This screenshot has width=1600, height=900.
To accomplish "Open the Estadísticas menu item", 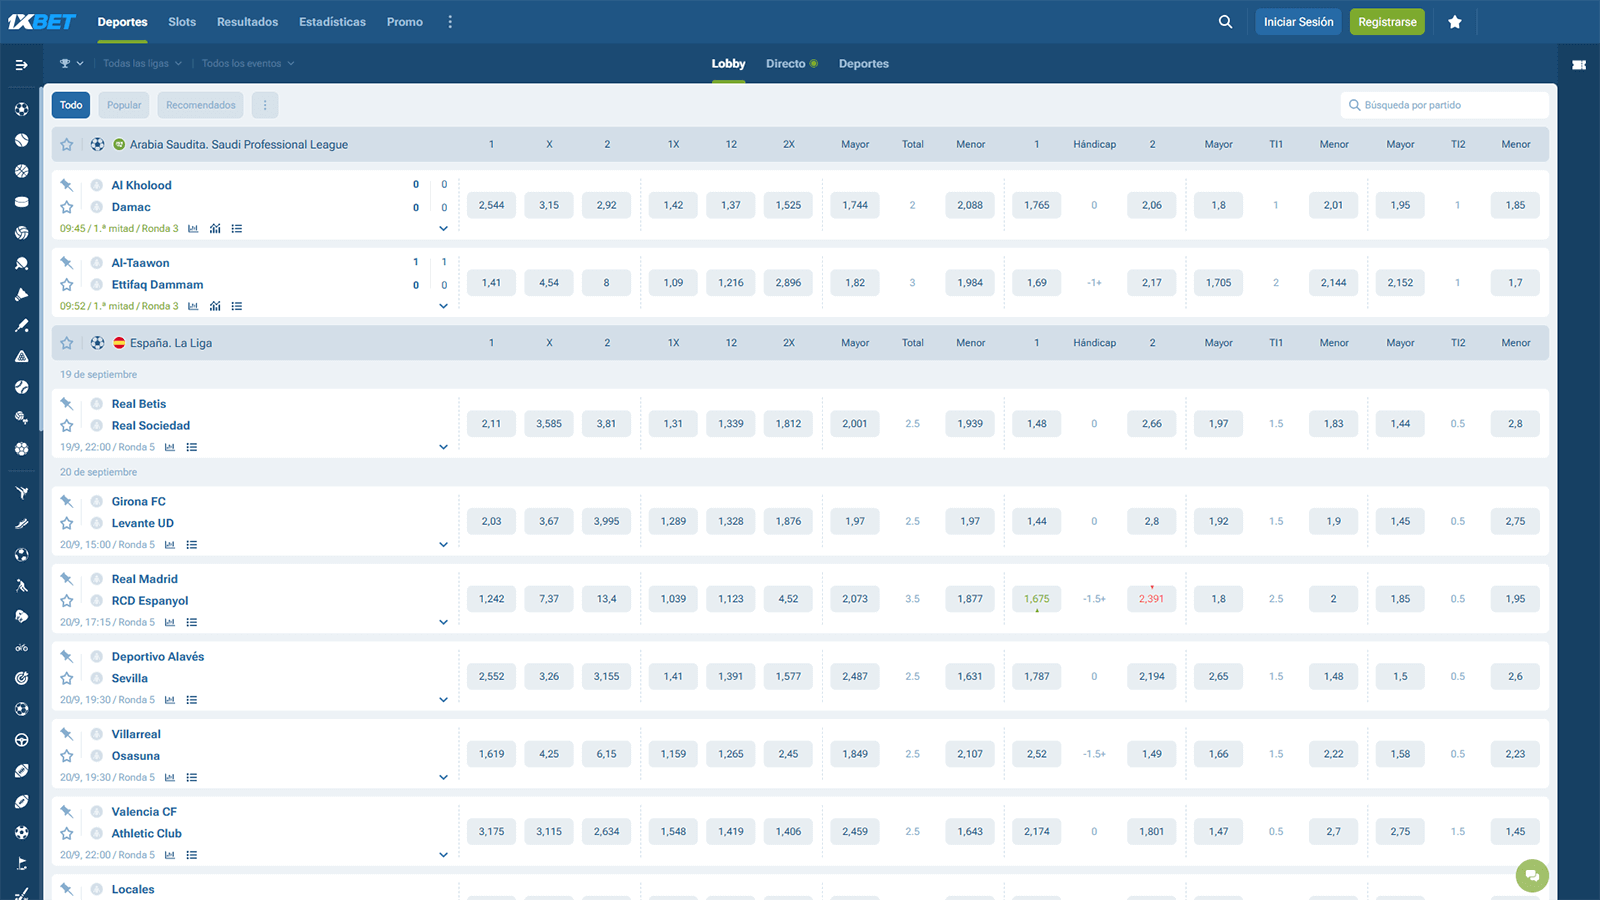I will pyautogui.click(x=332, y=22).
